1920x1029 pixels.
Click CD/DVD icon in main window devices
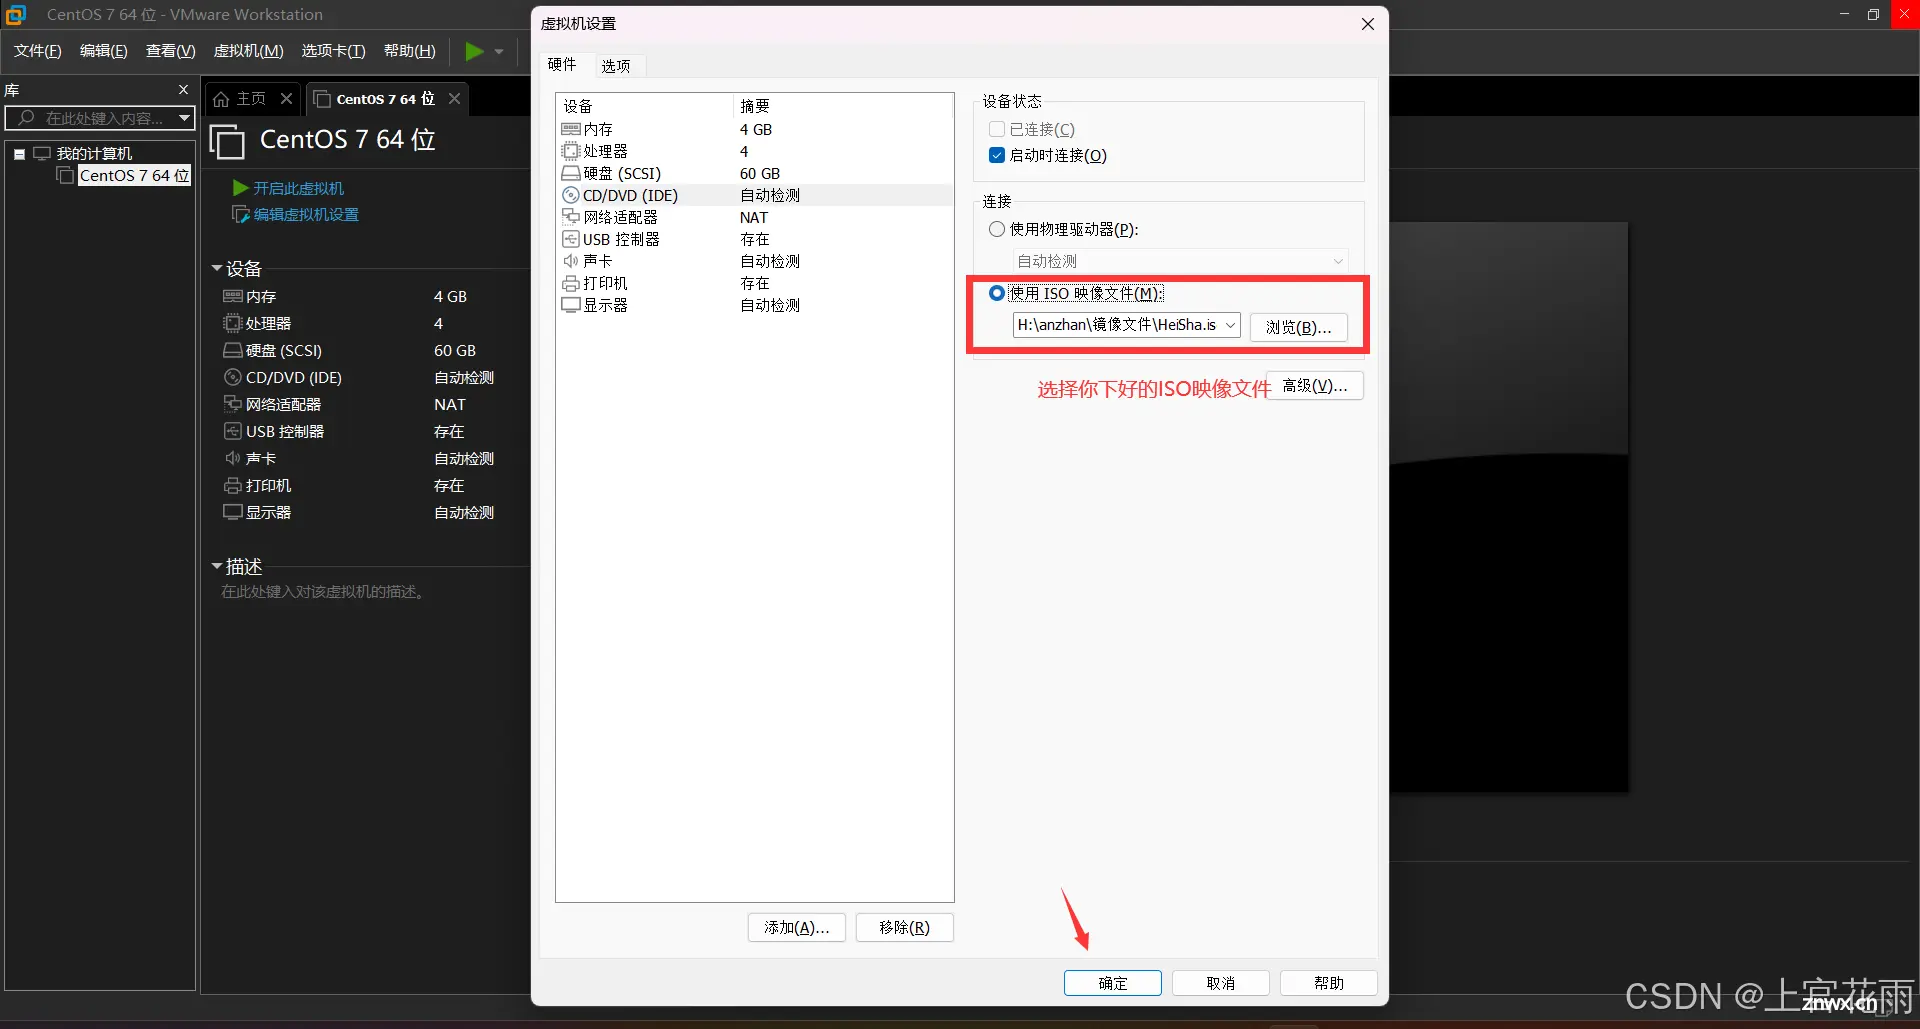232,377
